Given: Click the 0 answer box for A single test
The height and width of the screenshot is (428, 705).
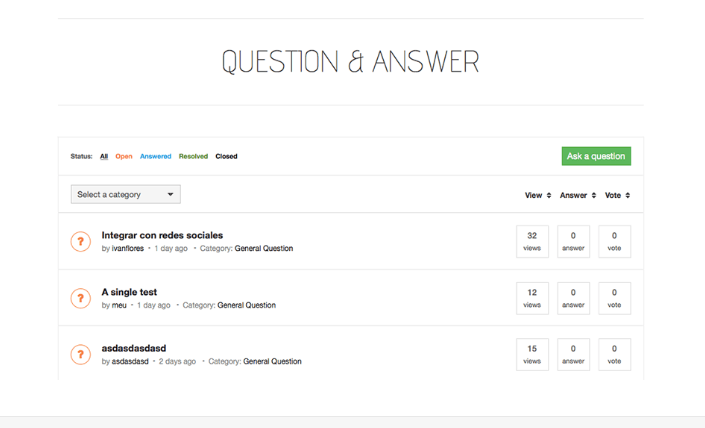Looking at the screenshot, I should pyautogui.click(x=573, y=299).
